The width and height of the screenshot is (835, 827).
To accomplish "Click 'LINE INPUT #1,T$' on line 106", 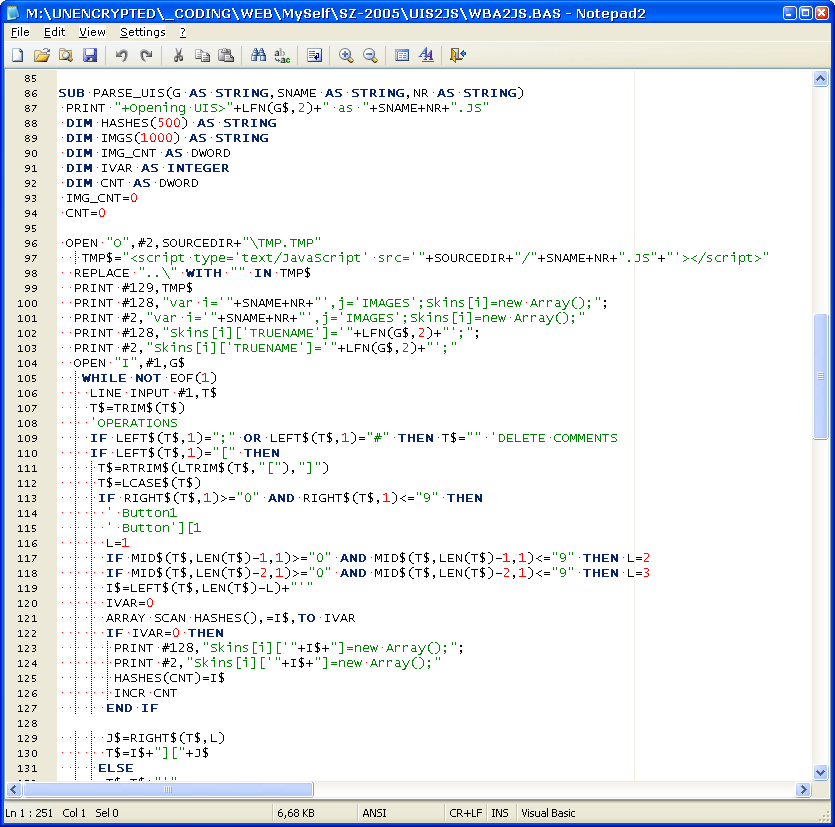I will point(153,393).
